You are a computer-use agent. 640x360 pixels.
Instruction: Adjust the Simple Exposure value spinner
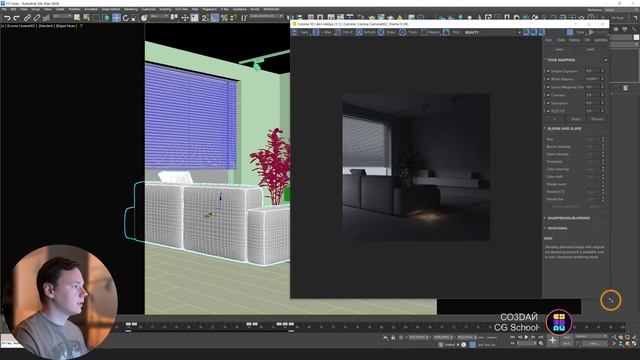[x=602, y=71]
